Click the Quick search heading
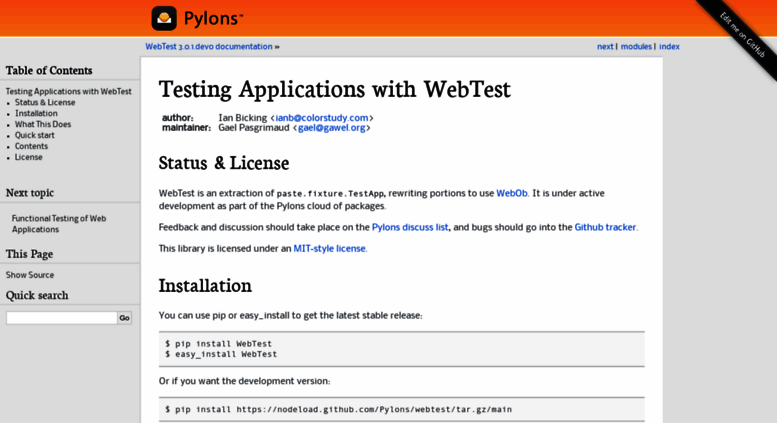Viewport: 777px width, 423px height. pyautogui.click(x=37, y=295)
